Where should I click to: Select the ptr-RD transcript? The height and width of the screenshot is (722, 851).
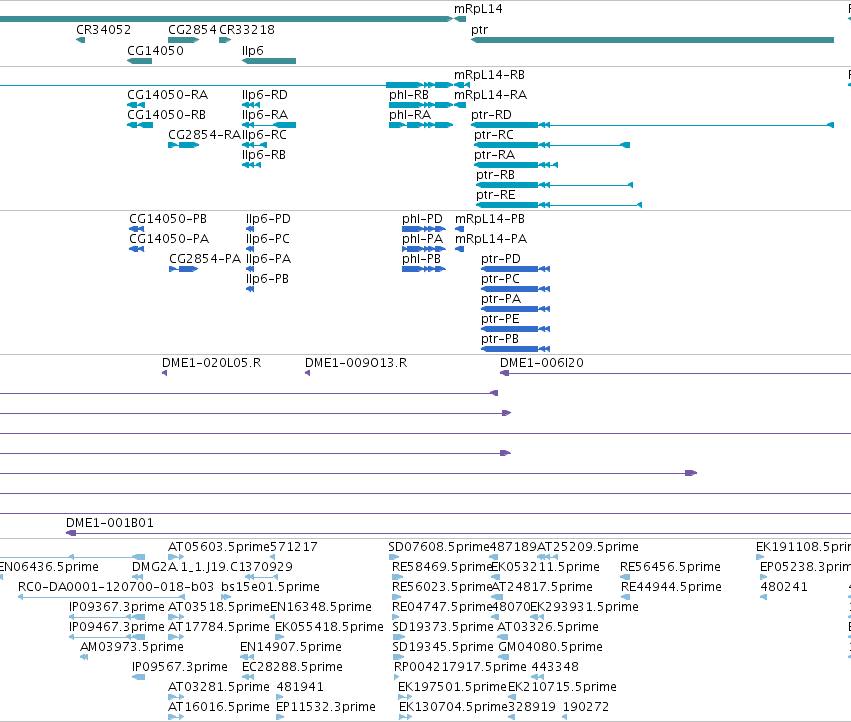pos(652,125)
